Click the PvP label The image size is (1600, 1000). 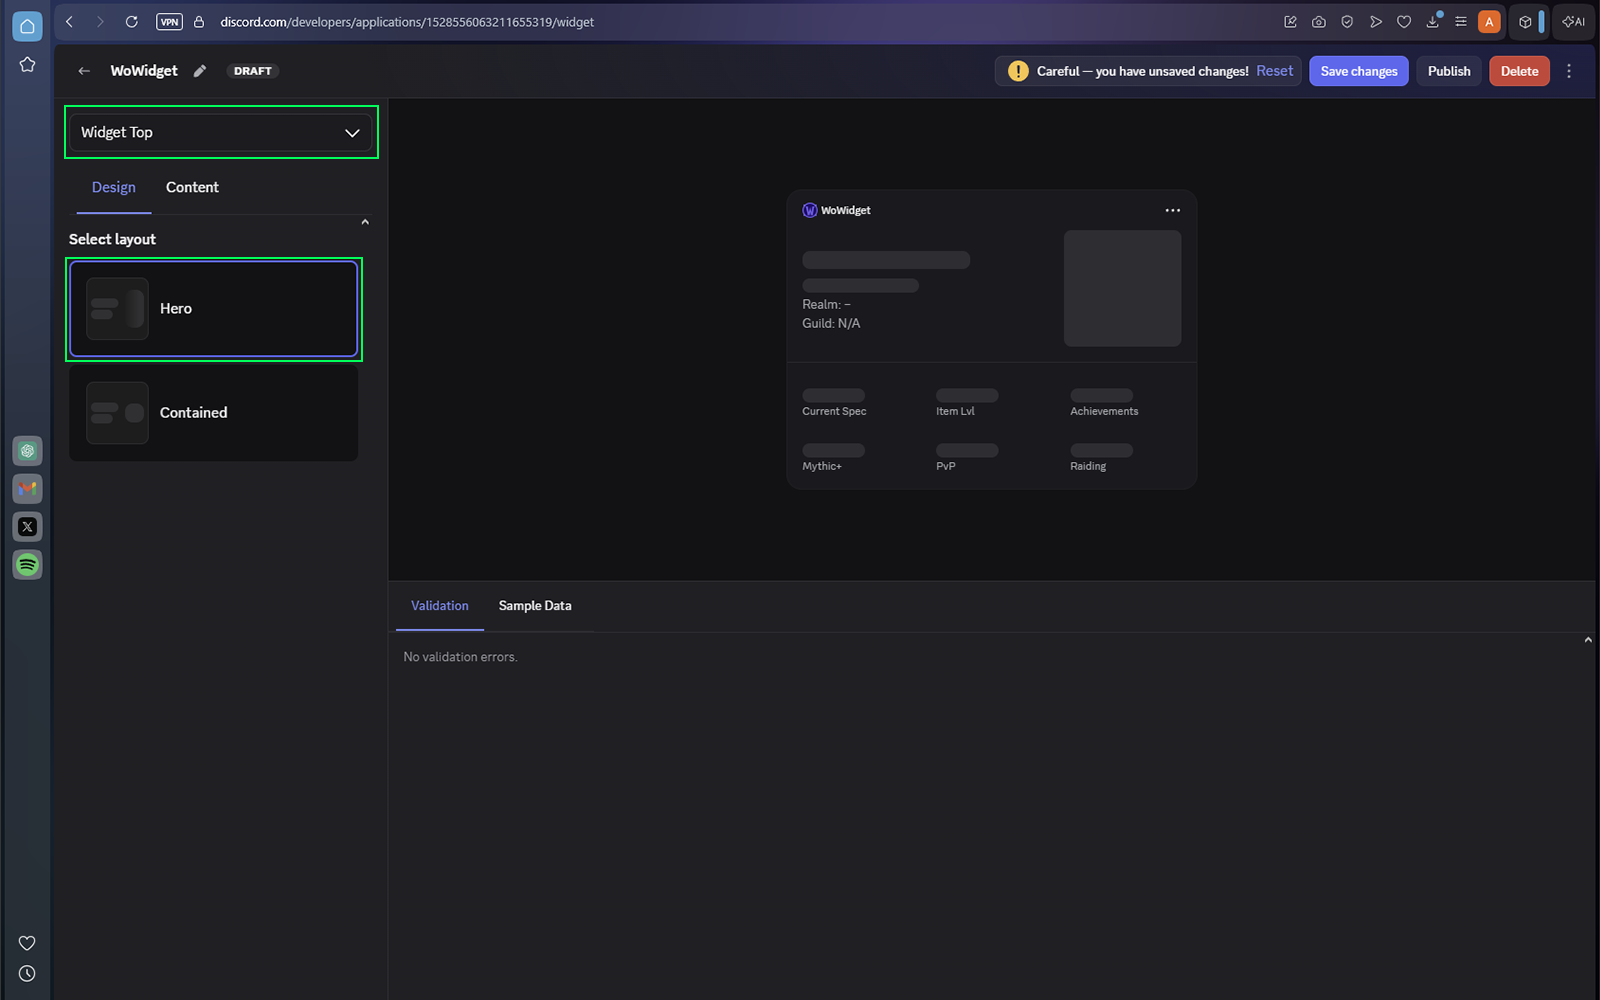(946, 466)
